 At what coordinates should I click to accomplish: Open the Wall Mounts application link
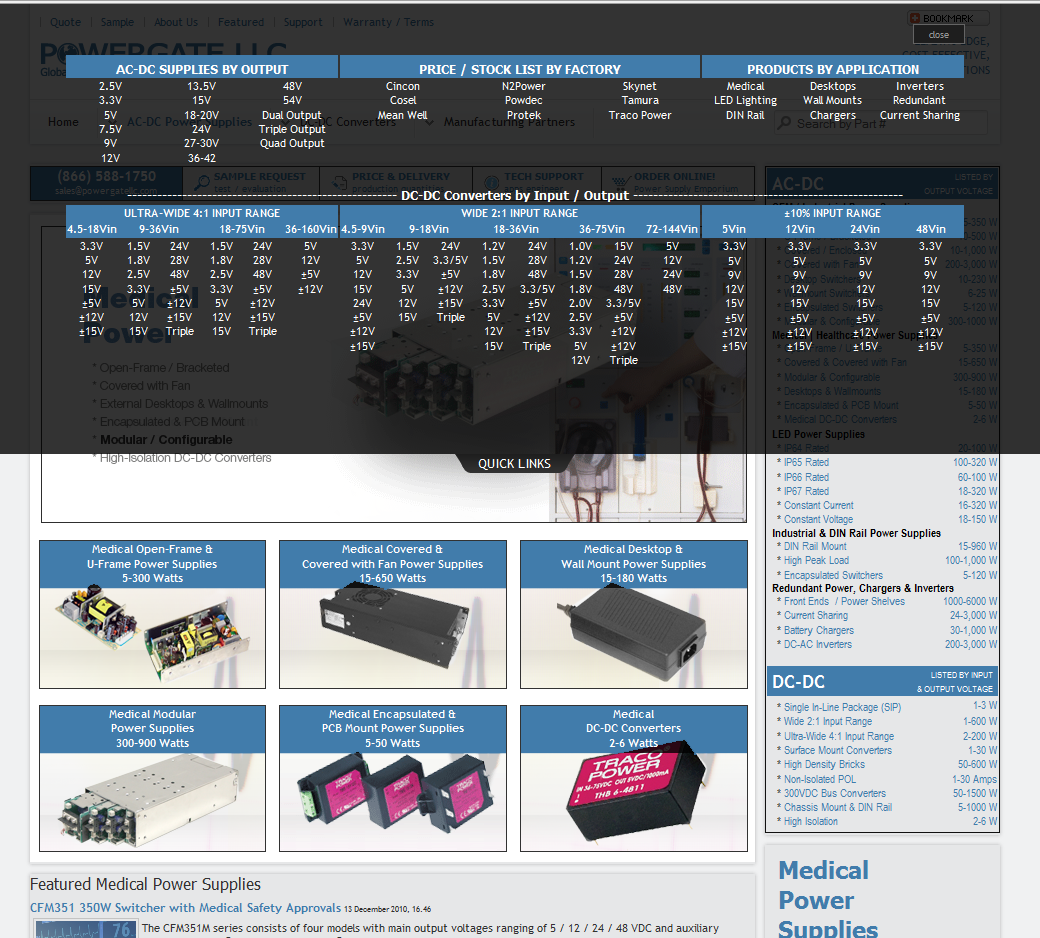832,100
